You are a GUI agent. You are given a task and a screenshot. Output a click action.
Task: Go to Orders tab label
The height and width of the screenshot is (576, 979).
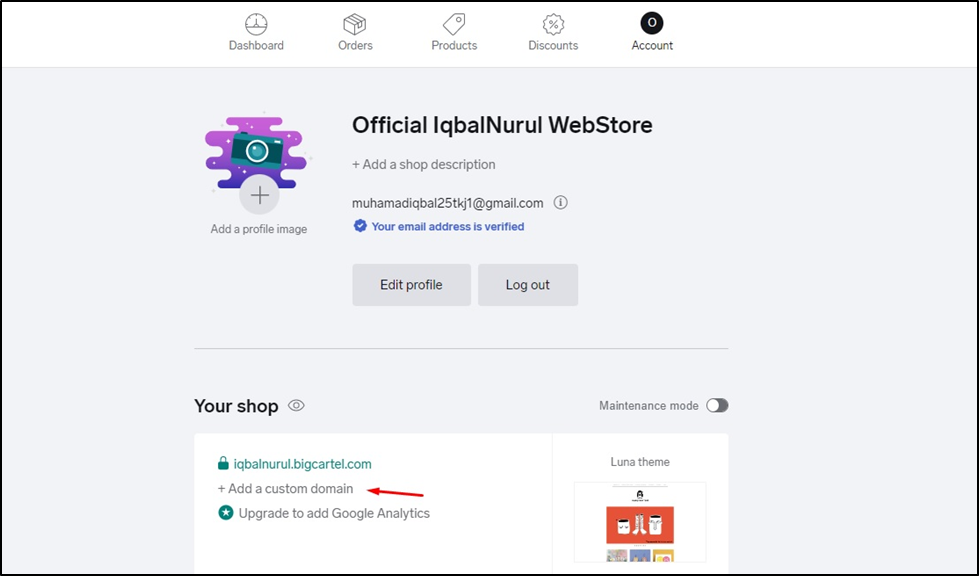click(355, 46)
